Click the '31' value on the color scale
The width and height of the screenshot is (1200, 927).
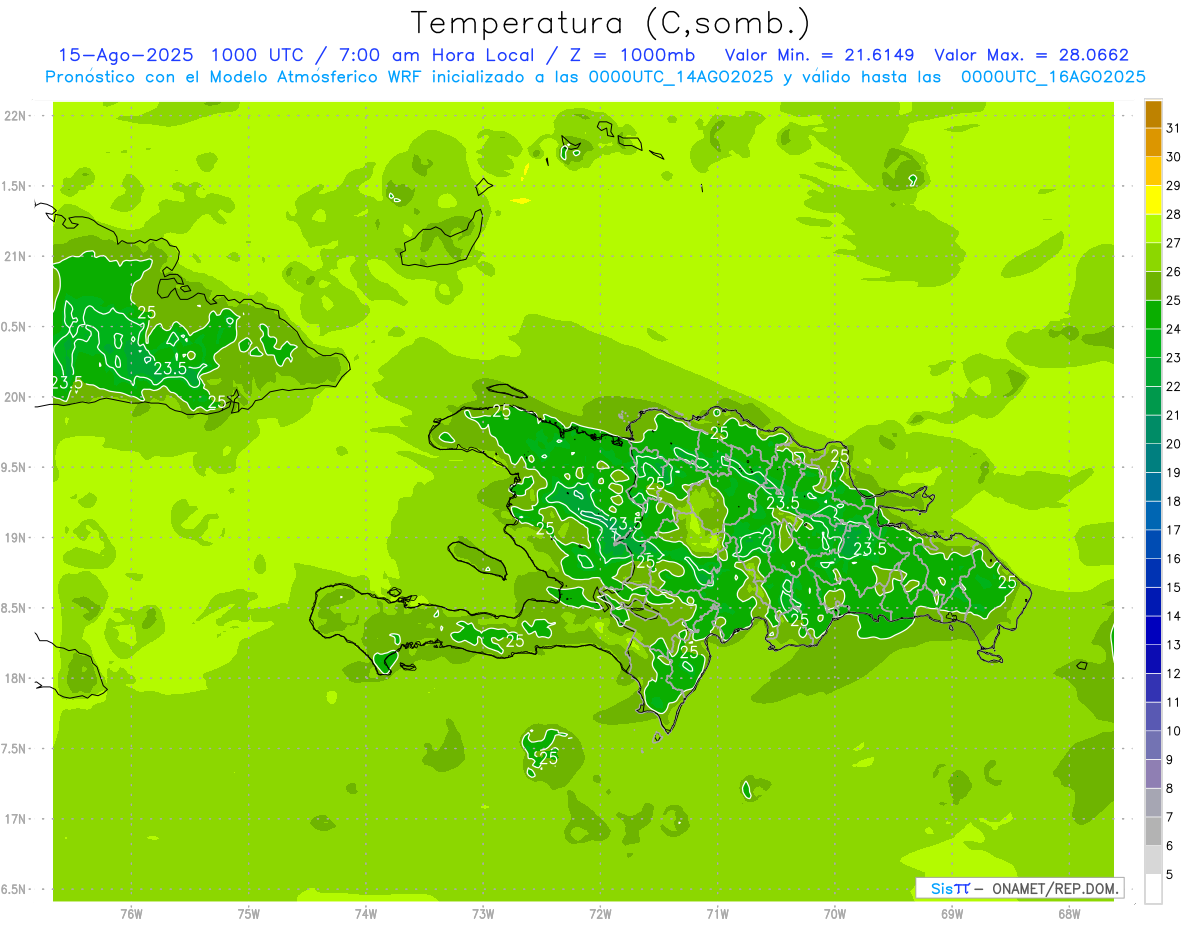click(1173, 128)
